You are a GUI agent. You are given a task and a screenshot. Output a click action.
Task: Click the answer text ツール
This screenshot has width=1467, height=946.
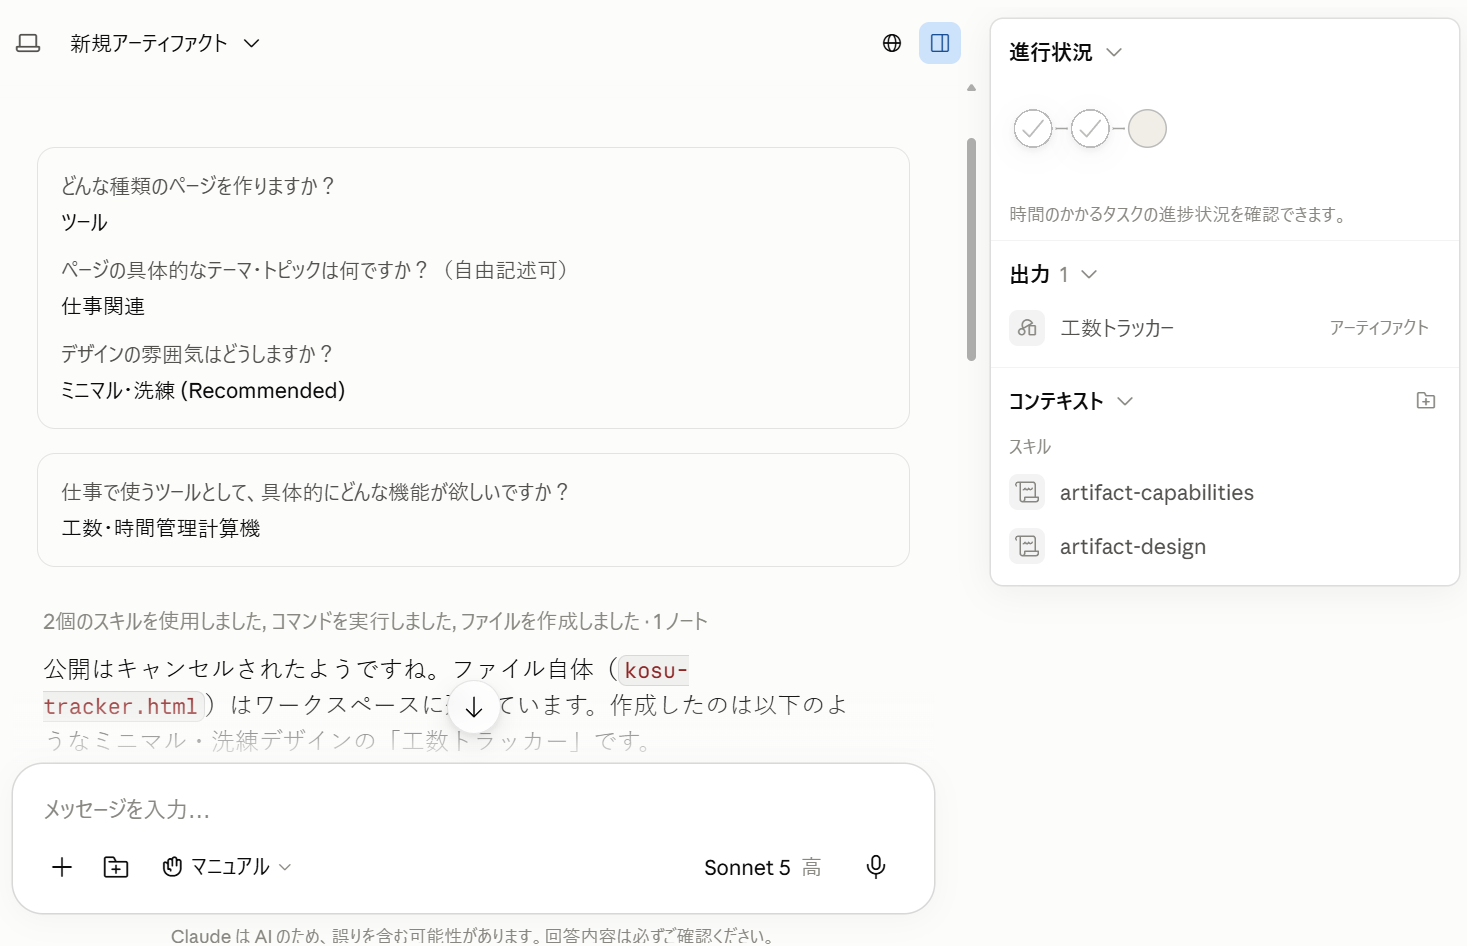coord(84,222)
